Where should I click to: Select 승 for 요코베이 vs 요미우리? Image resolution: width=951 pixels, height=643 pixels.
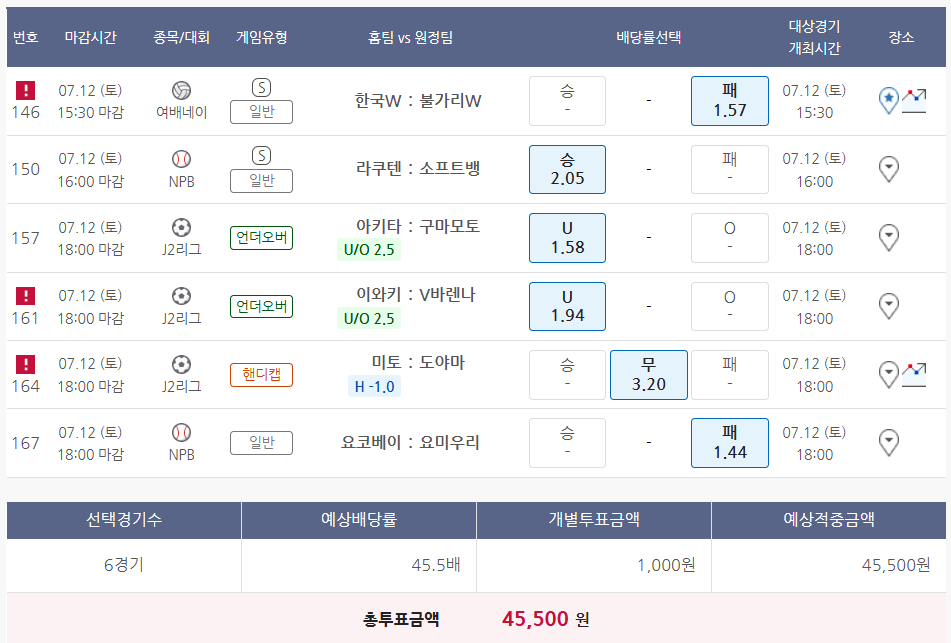567,442
